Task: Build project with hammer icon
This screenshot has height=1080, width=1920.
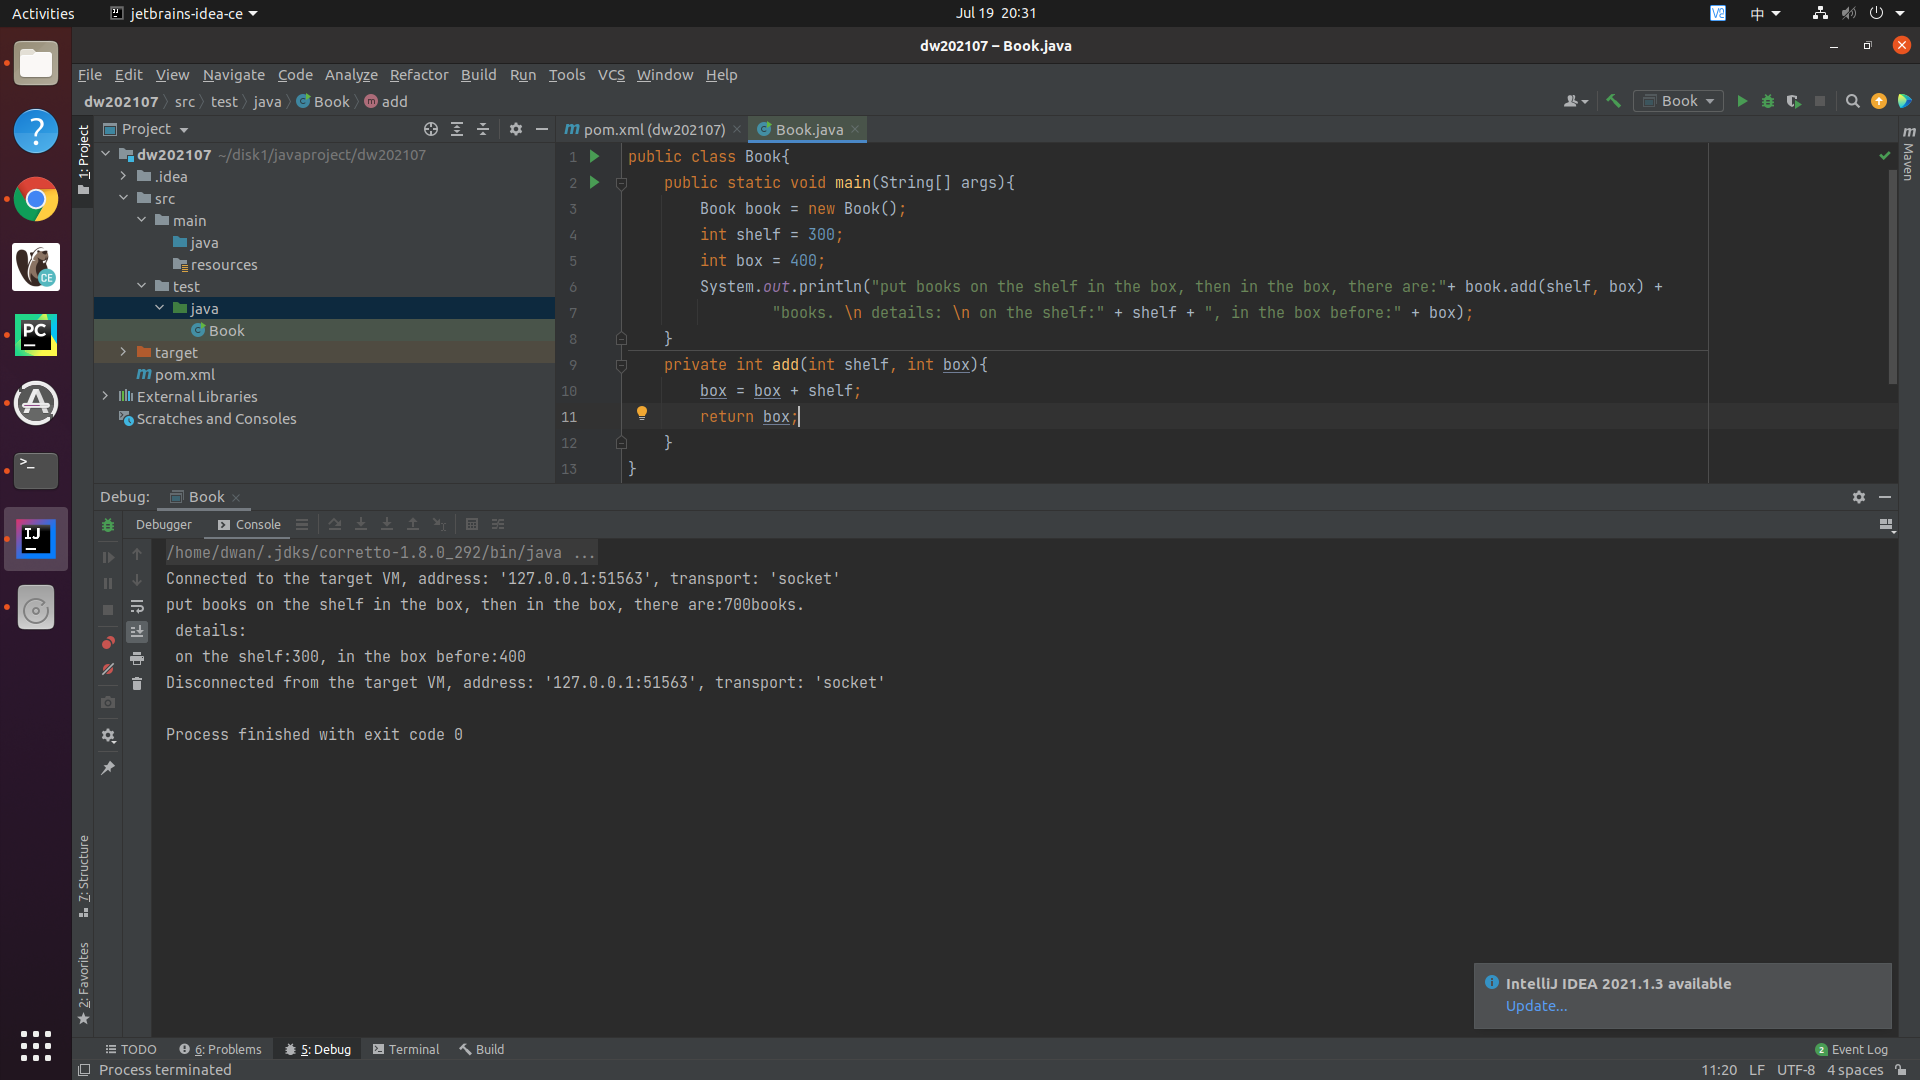Action: [x=1613, y=101]
